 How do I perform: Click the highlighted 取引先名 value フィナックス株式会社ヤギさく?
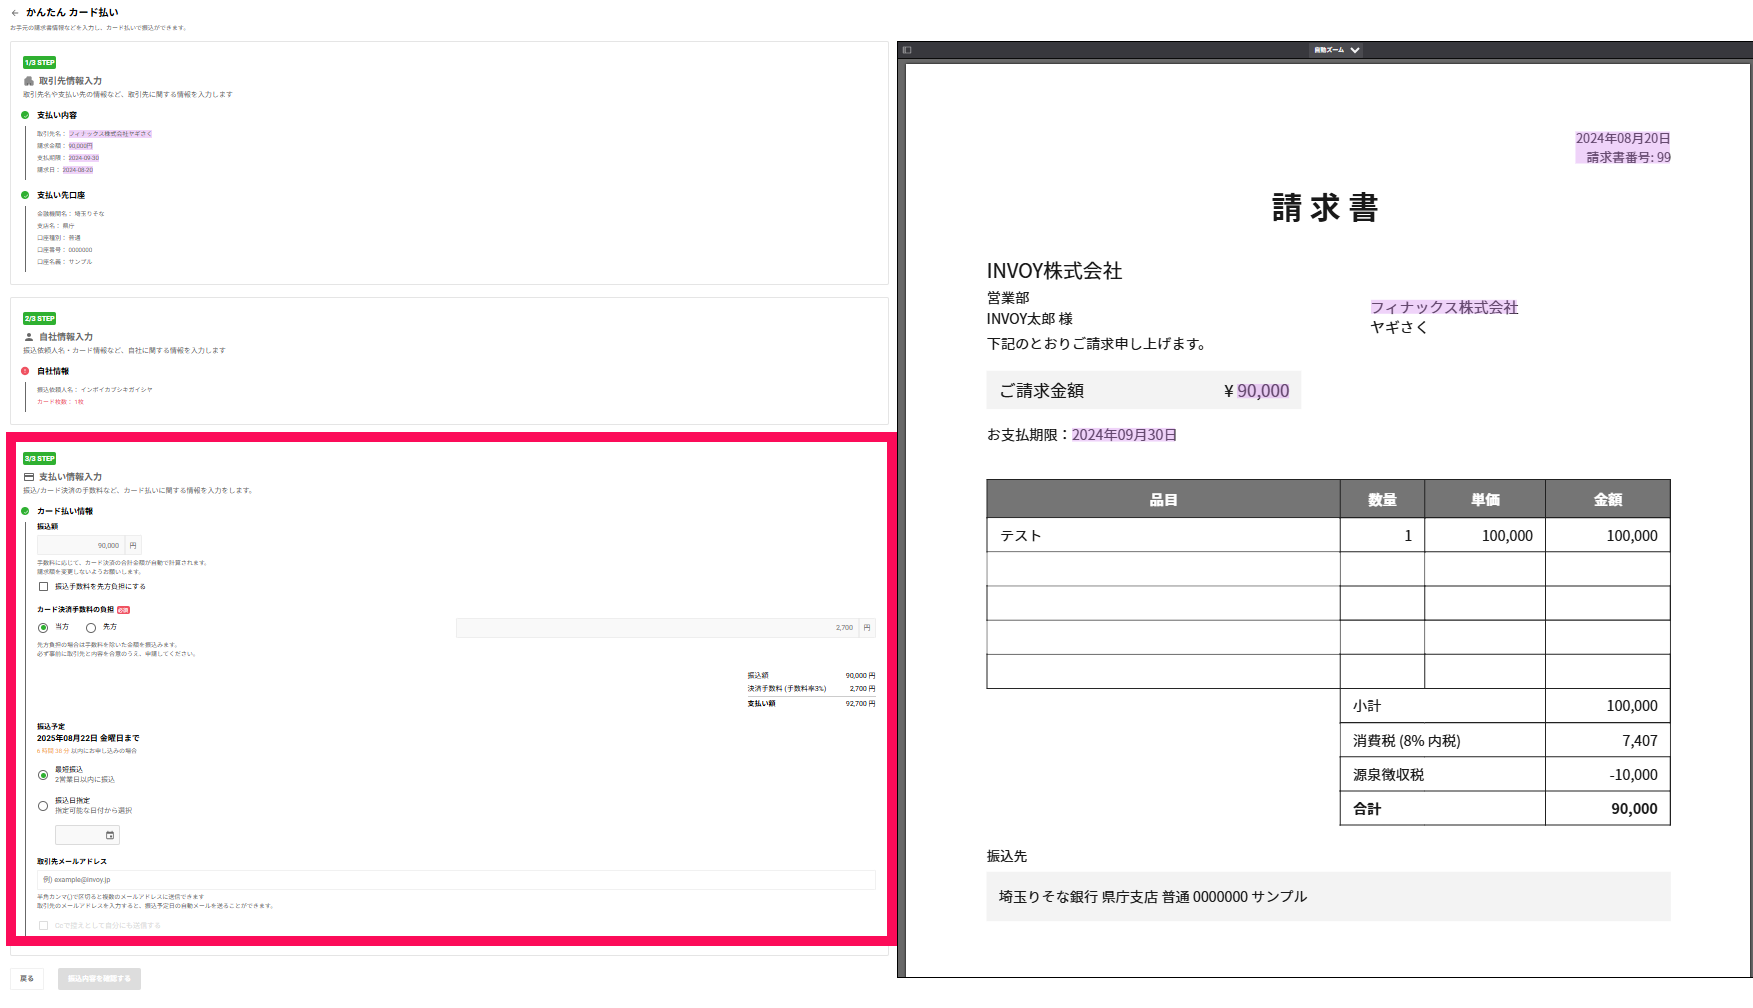tap(110, 134)
